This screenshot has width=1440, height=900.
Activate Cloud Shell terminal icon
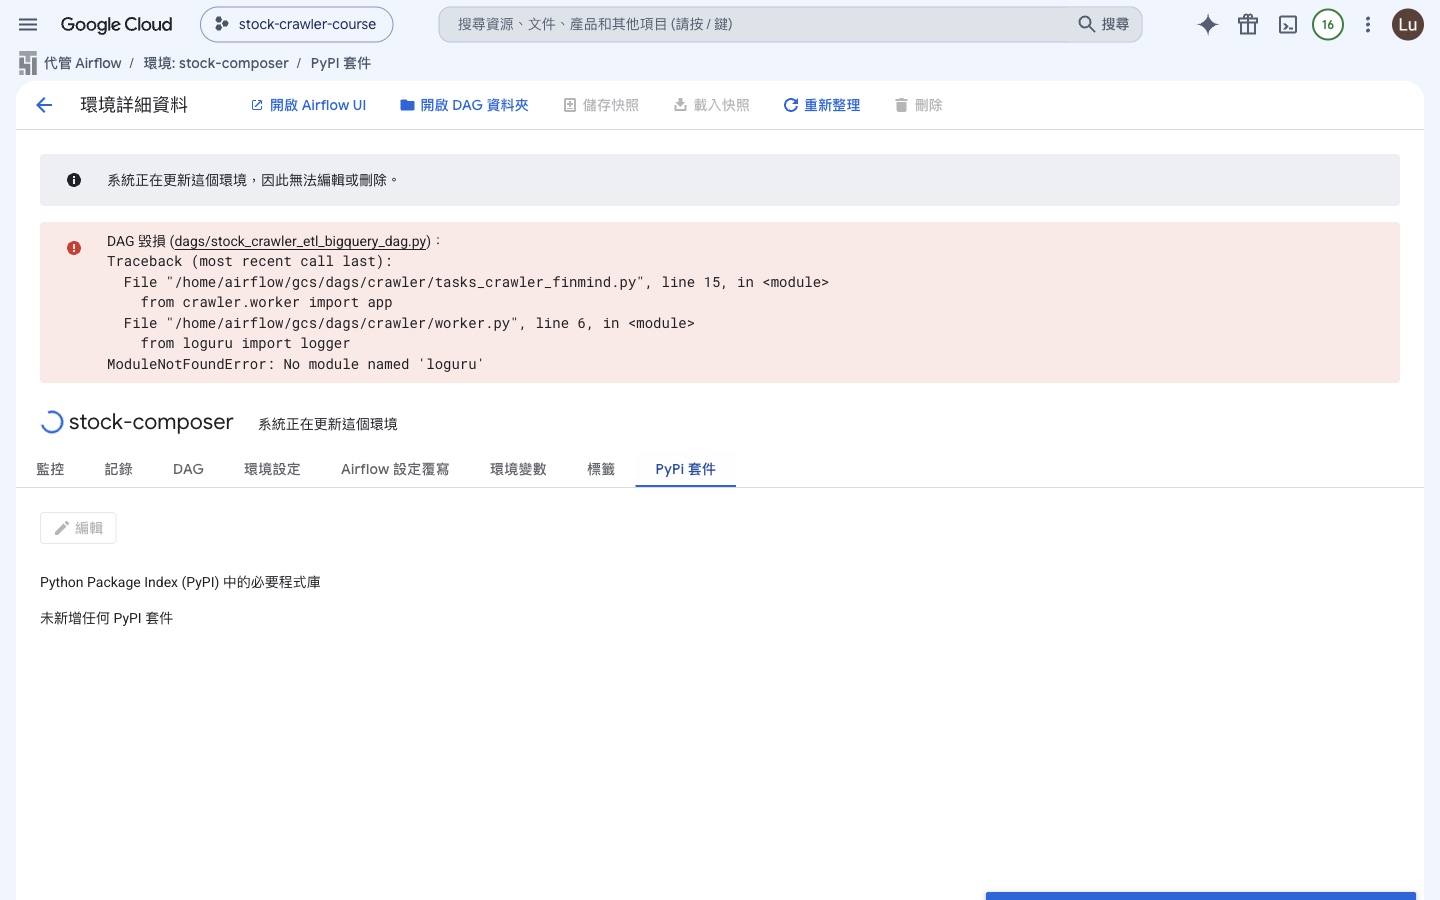tap(1288, 25)
